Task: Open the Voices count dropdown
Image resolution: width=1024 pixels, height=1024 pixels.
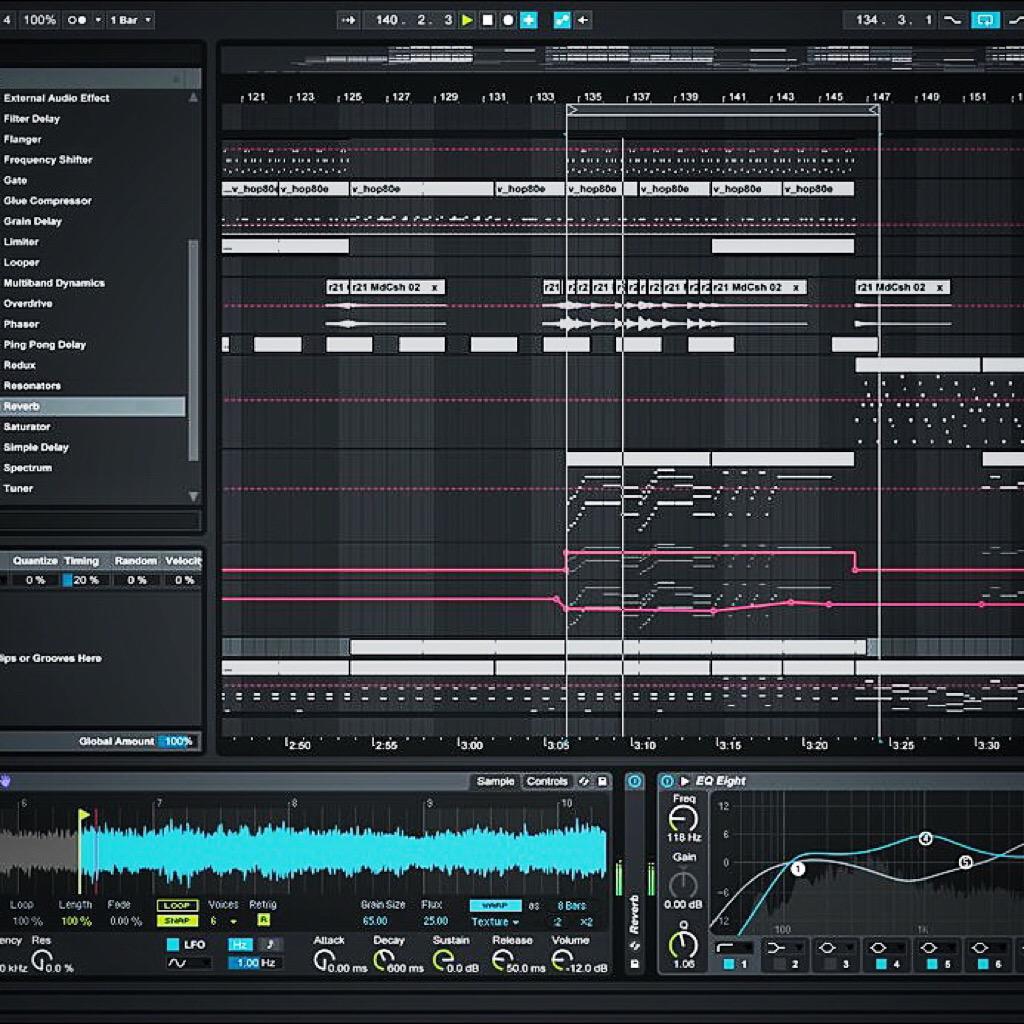Action: click(222, 922)
